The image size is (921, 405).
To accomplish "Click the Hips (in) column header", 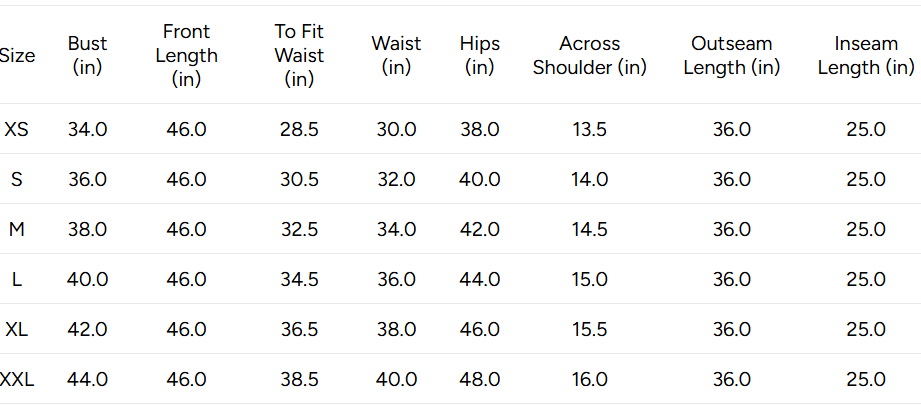I will pyautogui.click(x=480, y=56).
